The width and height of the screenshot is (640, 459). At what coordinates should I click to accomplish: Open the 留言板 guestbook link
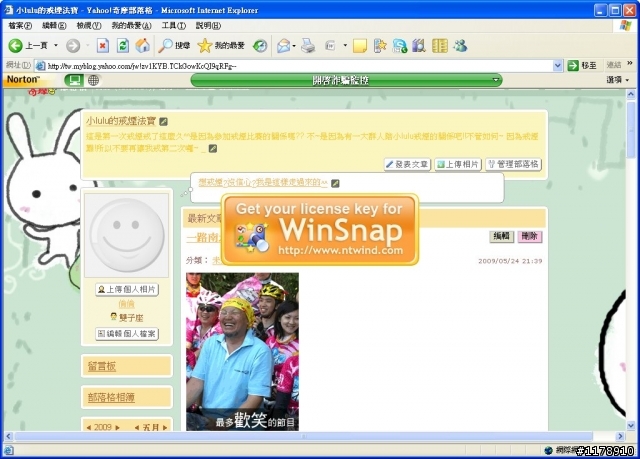(102, 366)
